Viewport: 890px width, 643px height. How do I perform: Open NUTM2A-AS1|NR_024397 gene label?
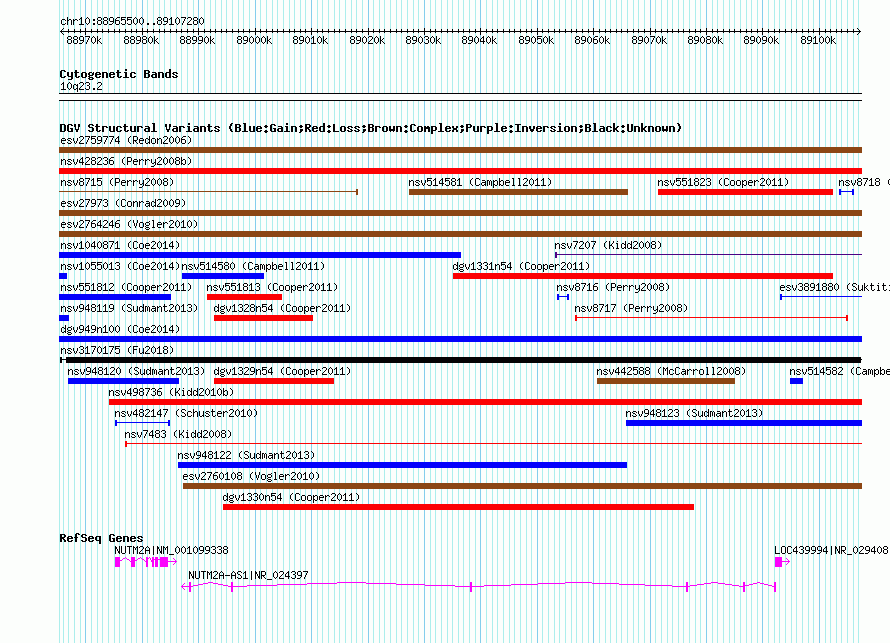point(249,575)
